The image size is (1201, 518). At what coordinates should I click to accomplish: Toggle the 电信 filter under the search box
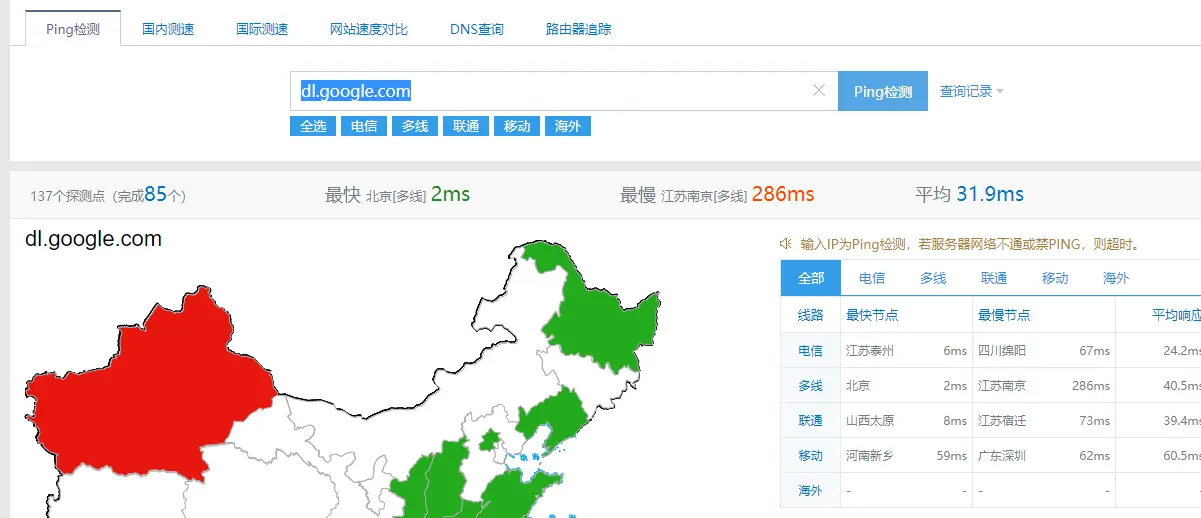[x=364, y=126]
